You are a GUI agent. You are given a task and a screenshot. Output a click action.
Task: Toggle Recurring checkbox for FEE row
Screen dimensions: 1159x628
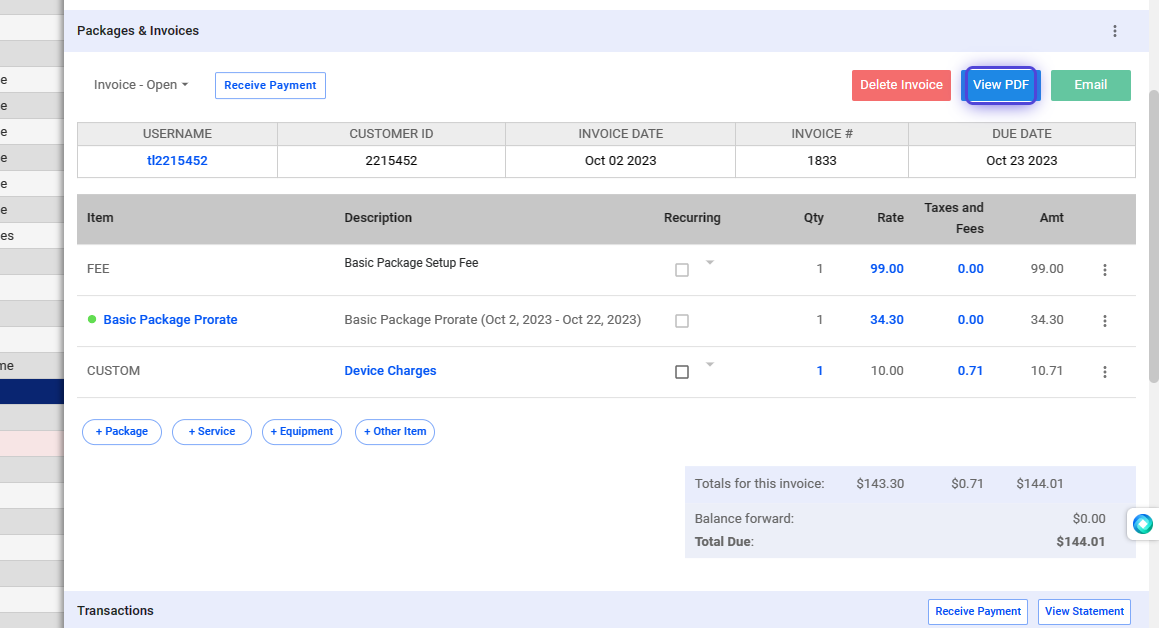pyautogui.click(x=682, y=270)
